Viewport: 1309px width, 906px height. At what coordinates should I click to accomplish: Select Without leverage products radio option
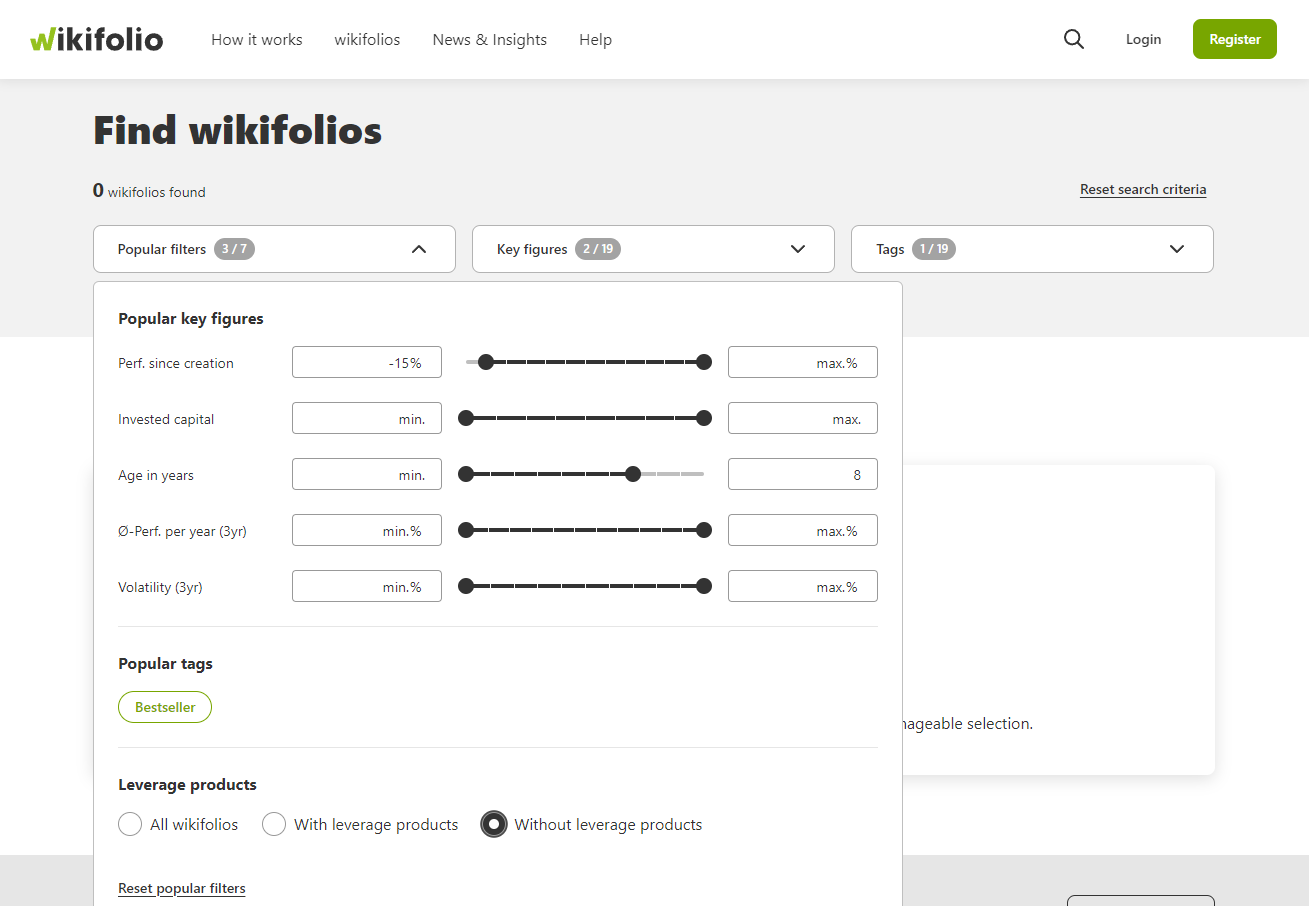click(494, 824)
